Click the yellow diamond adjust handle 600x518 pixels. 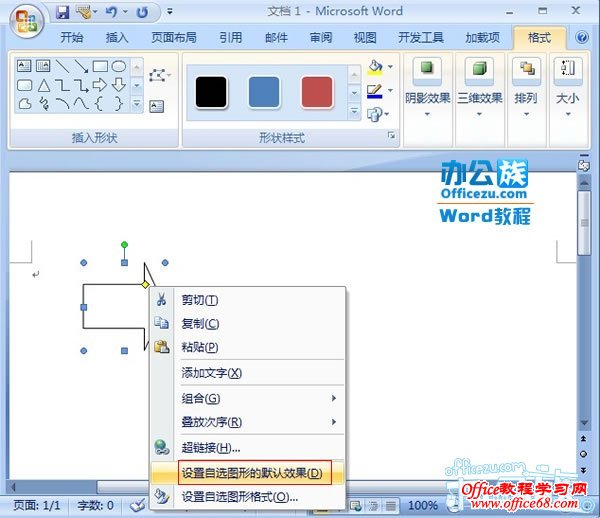coord(145,284)
